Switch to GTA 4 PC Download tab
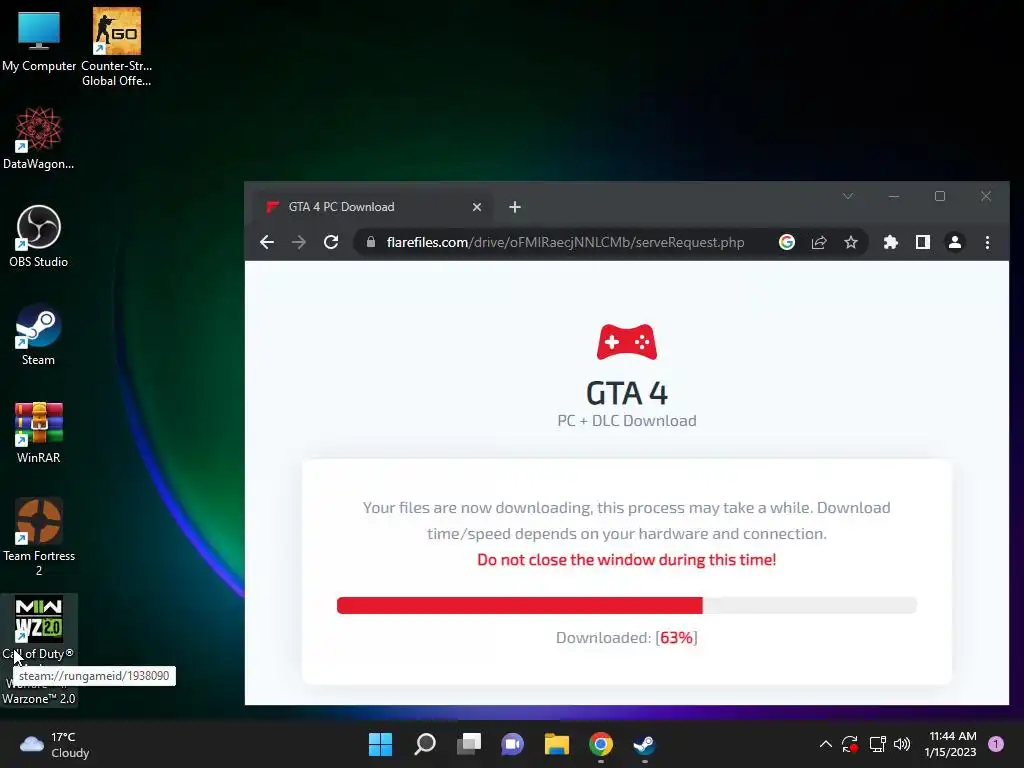This screenshot has width=1024, height=768. [x=372, y=207]
